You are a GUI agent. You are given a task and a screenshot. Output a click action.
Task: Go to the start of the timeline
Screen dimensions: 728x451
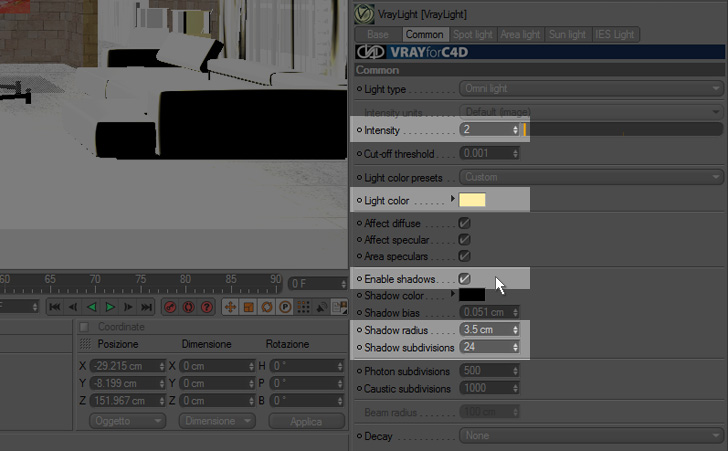55,307
